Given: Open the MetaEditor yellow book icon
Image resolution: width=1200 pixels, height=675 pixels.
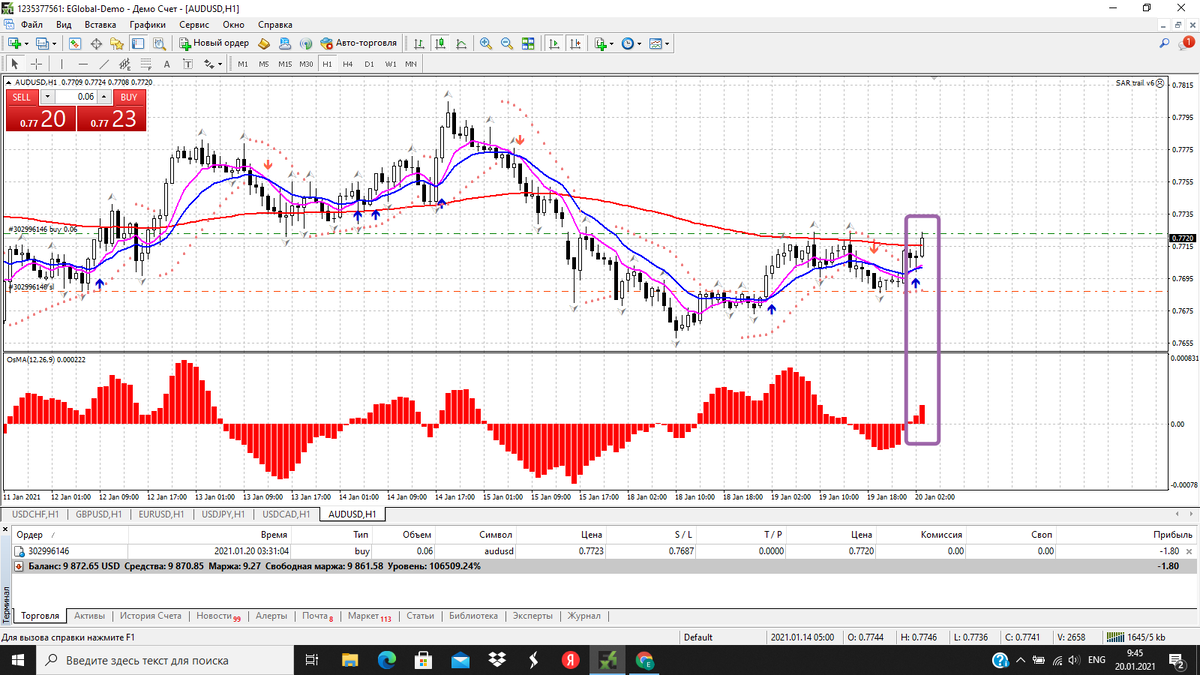Looking at the screenshot, I should pyautogui.click(x=264, y=43).
